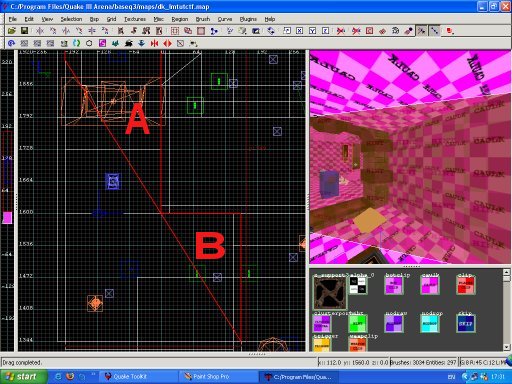Click the black circle outline icon
Screen dimensions: 512x384
[89, 43]
